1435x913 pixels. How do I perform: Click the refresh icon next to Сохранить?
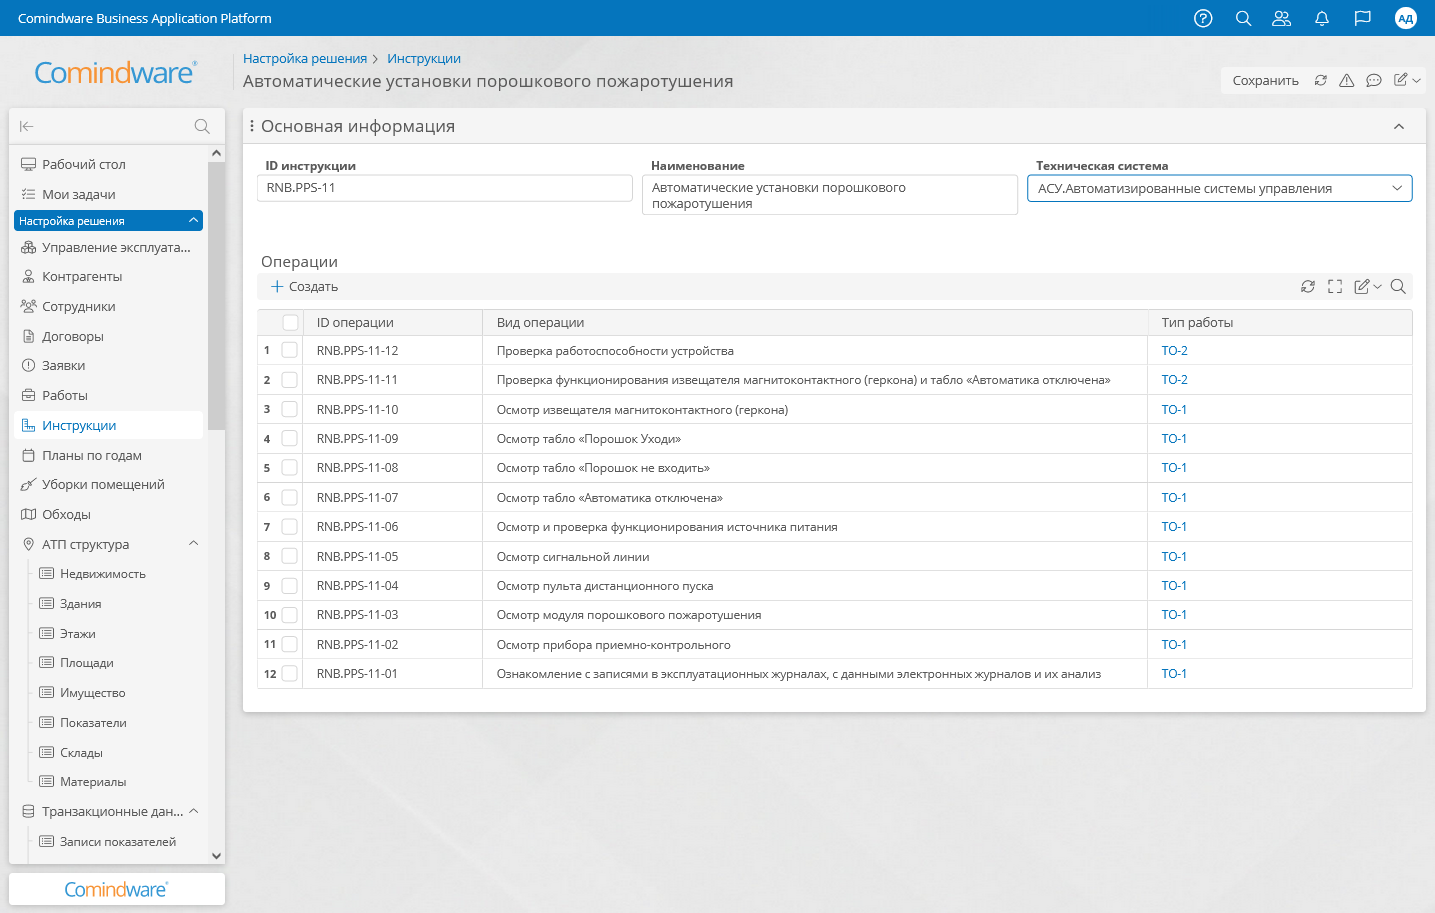(x=1321, y=81)
